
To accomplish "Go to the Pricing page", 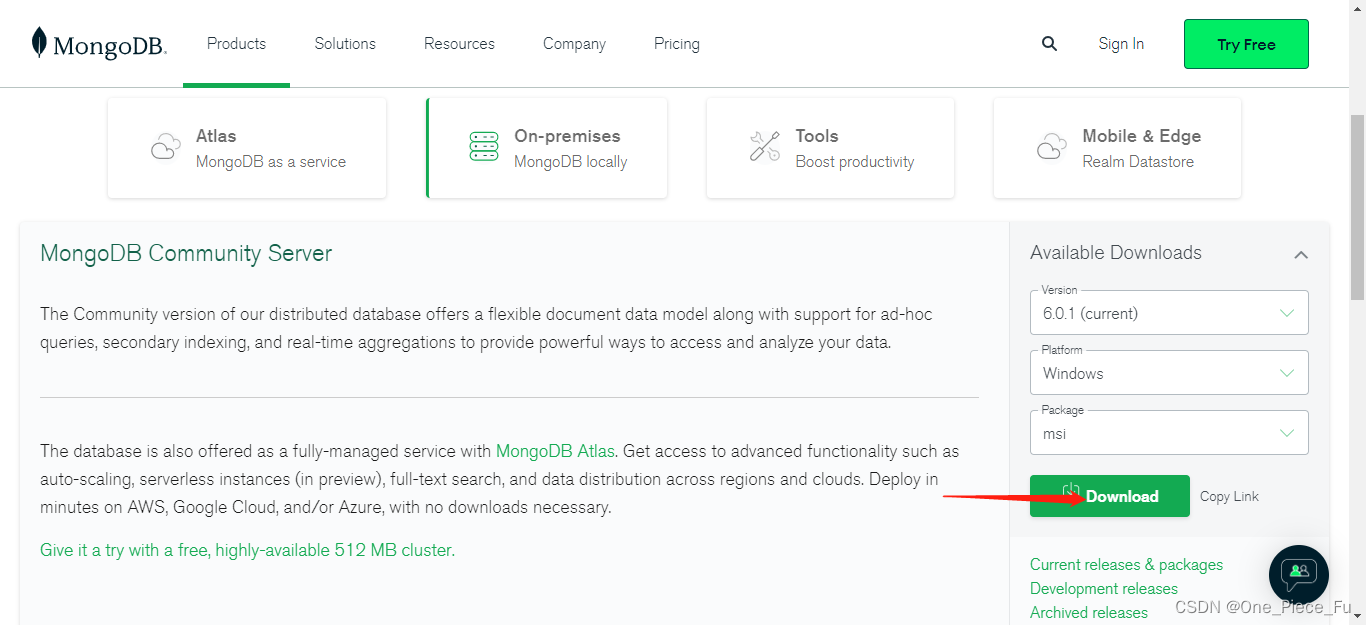I will tap(677, 44).
